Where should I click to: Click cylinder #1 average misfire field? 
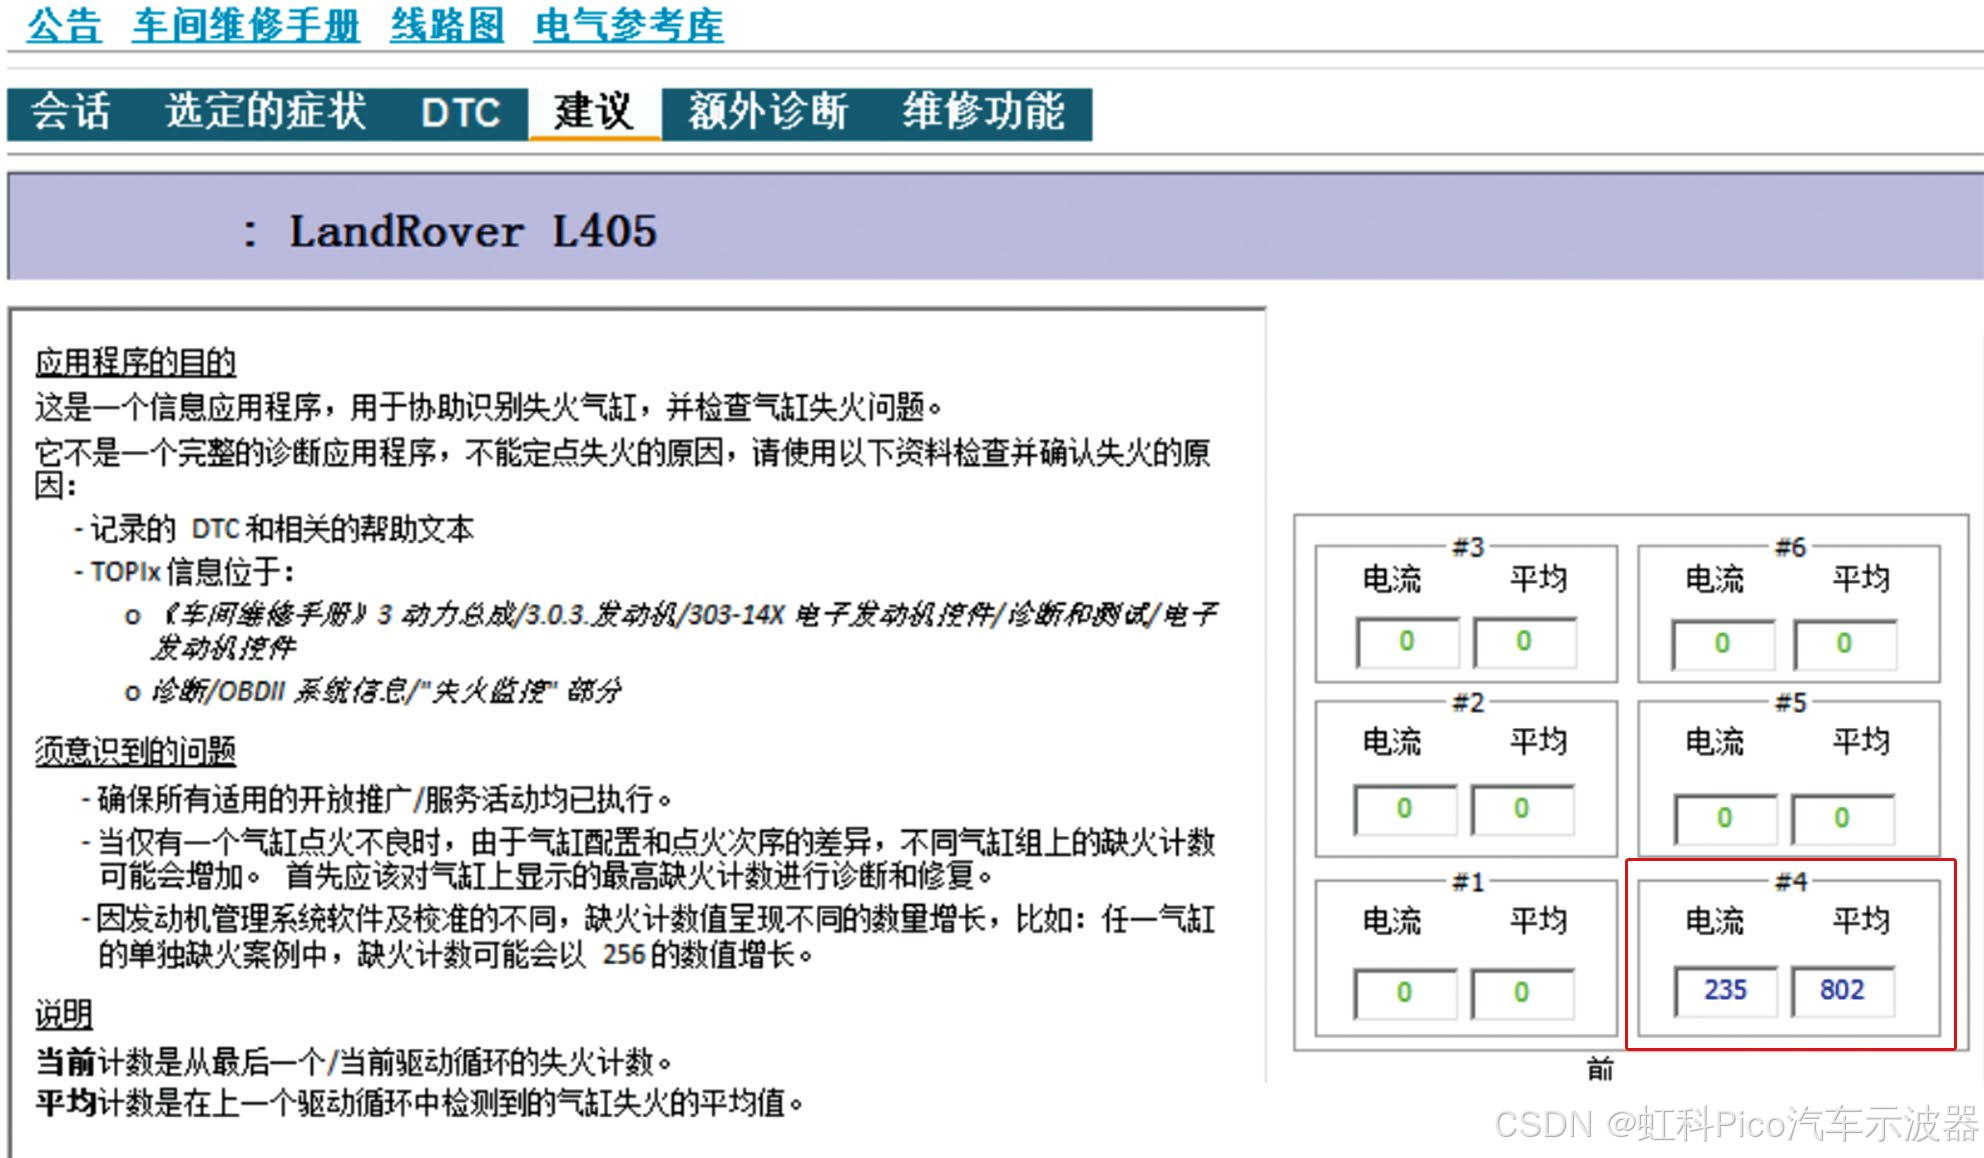1521,993
